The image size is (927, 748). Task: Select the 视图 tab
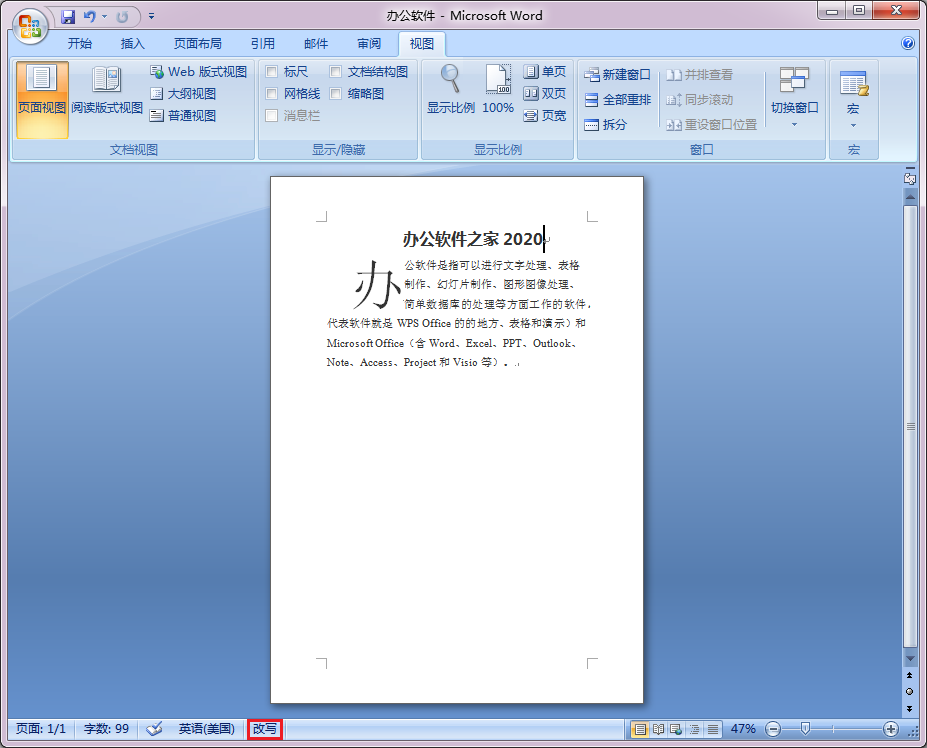pos(422,44)
